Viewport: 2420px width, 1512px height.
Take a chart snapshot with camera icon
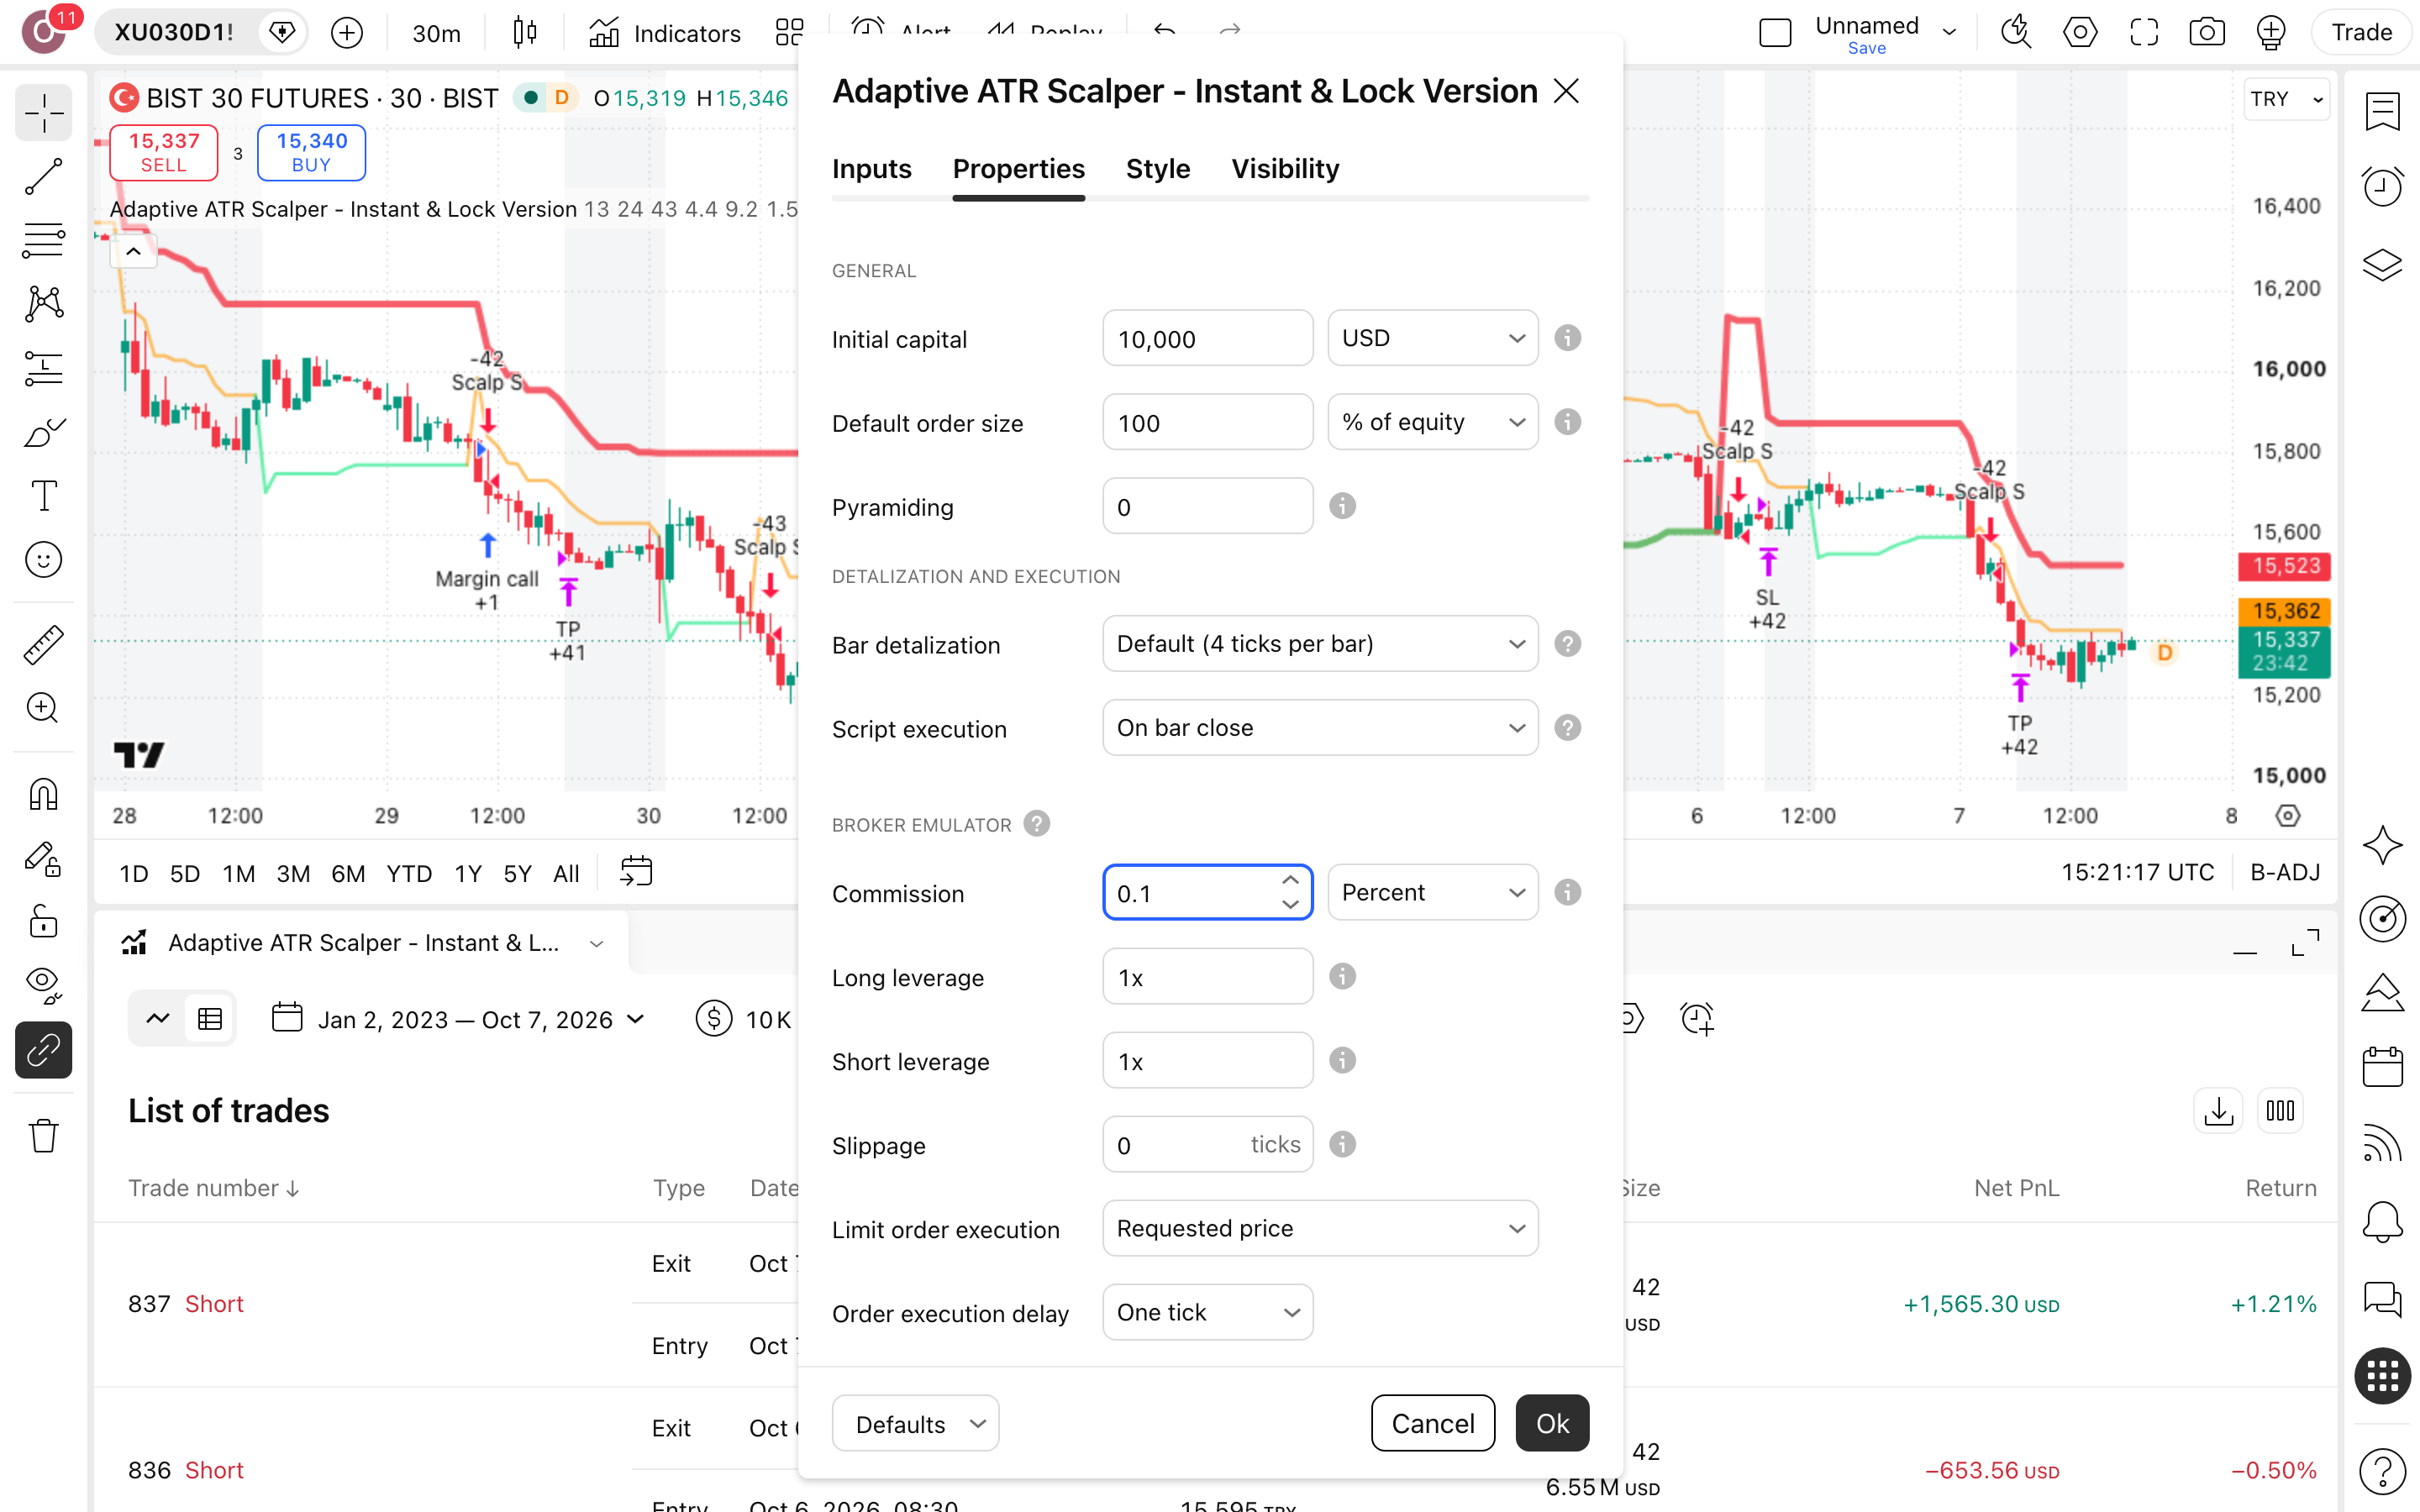[2207, 33]
